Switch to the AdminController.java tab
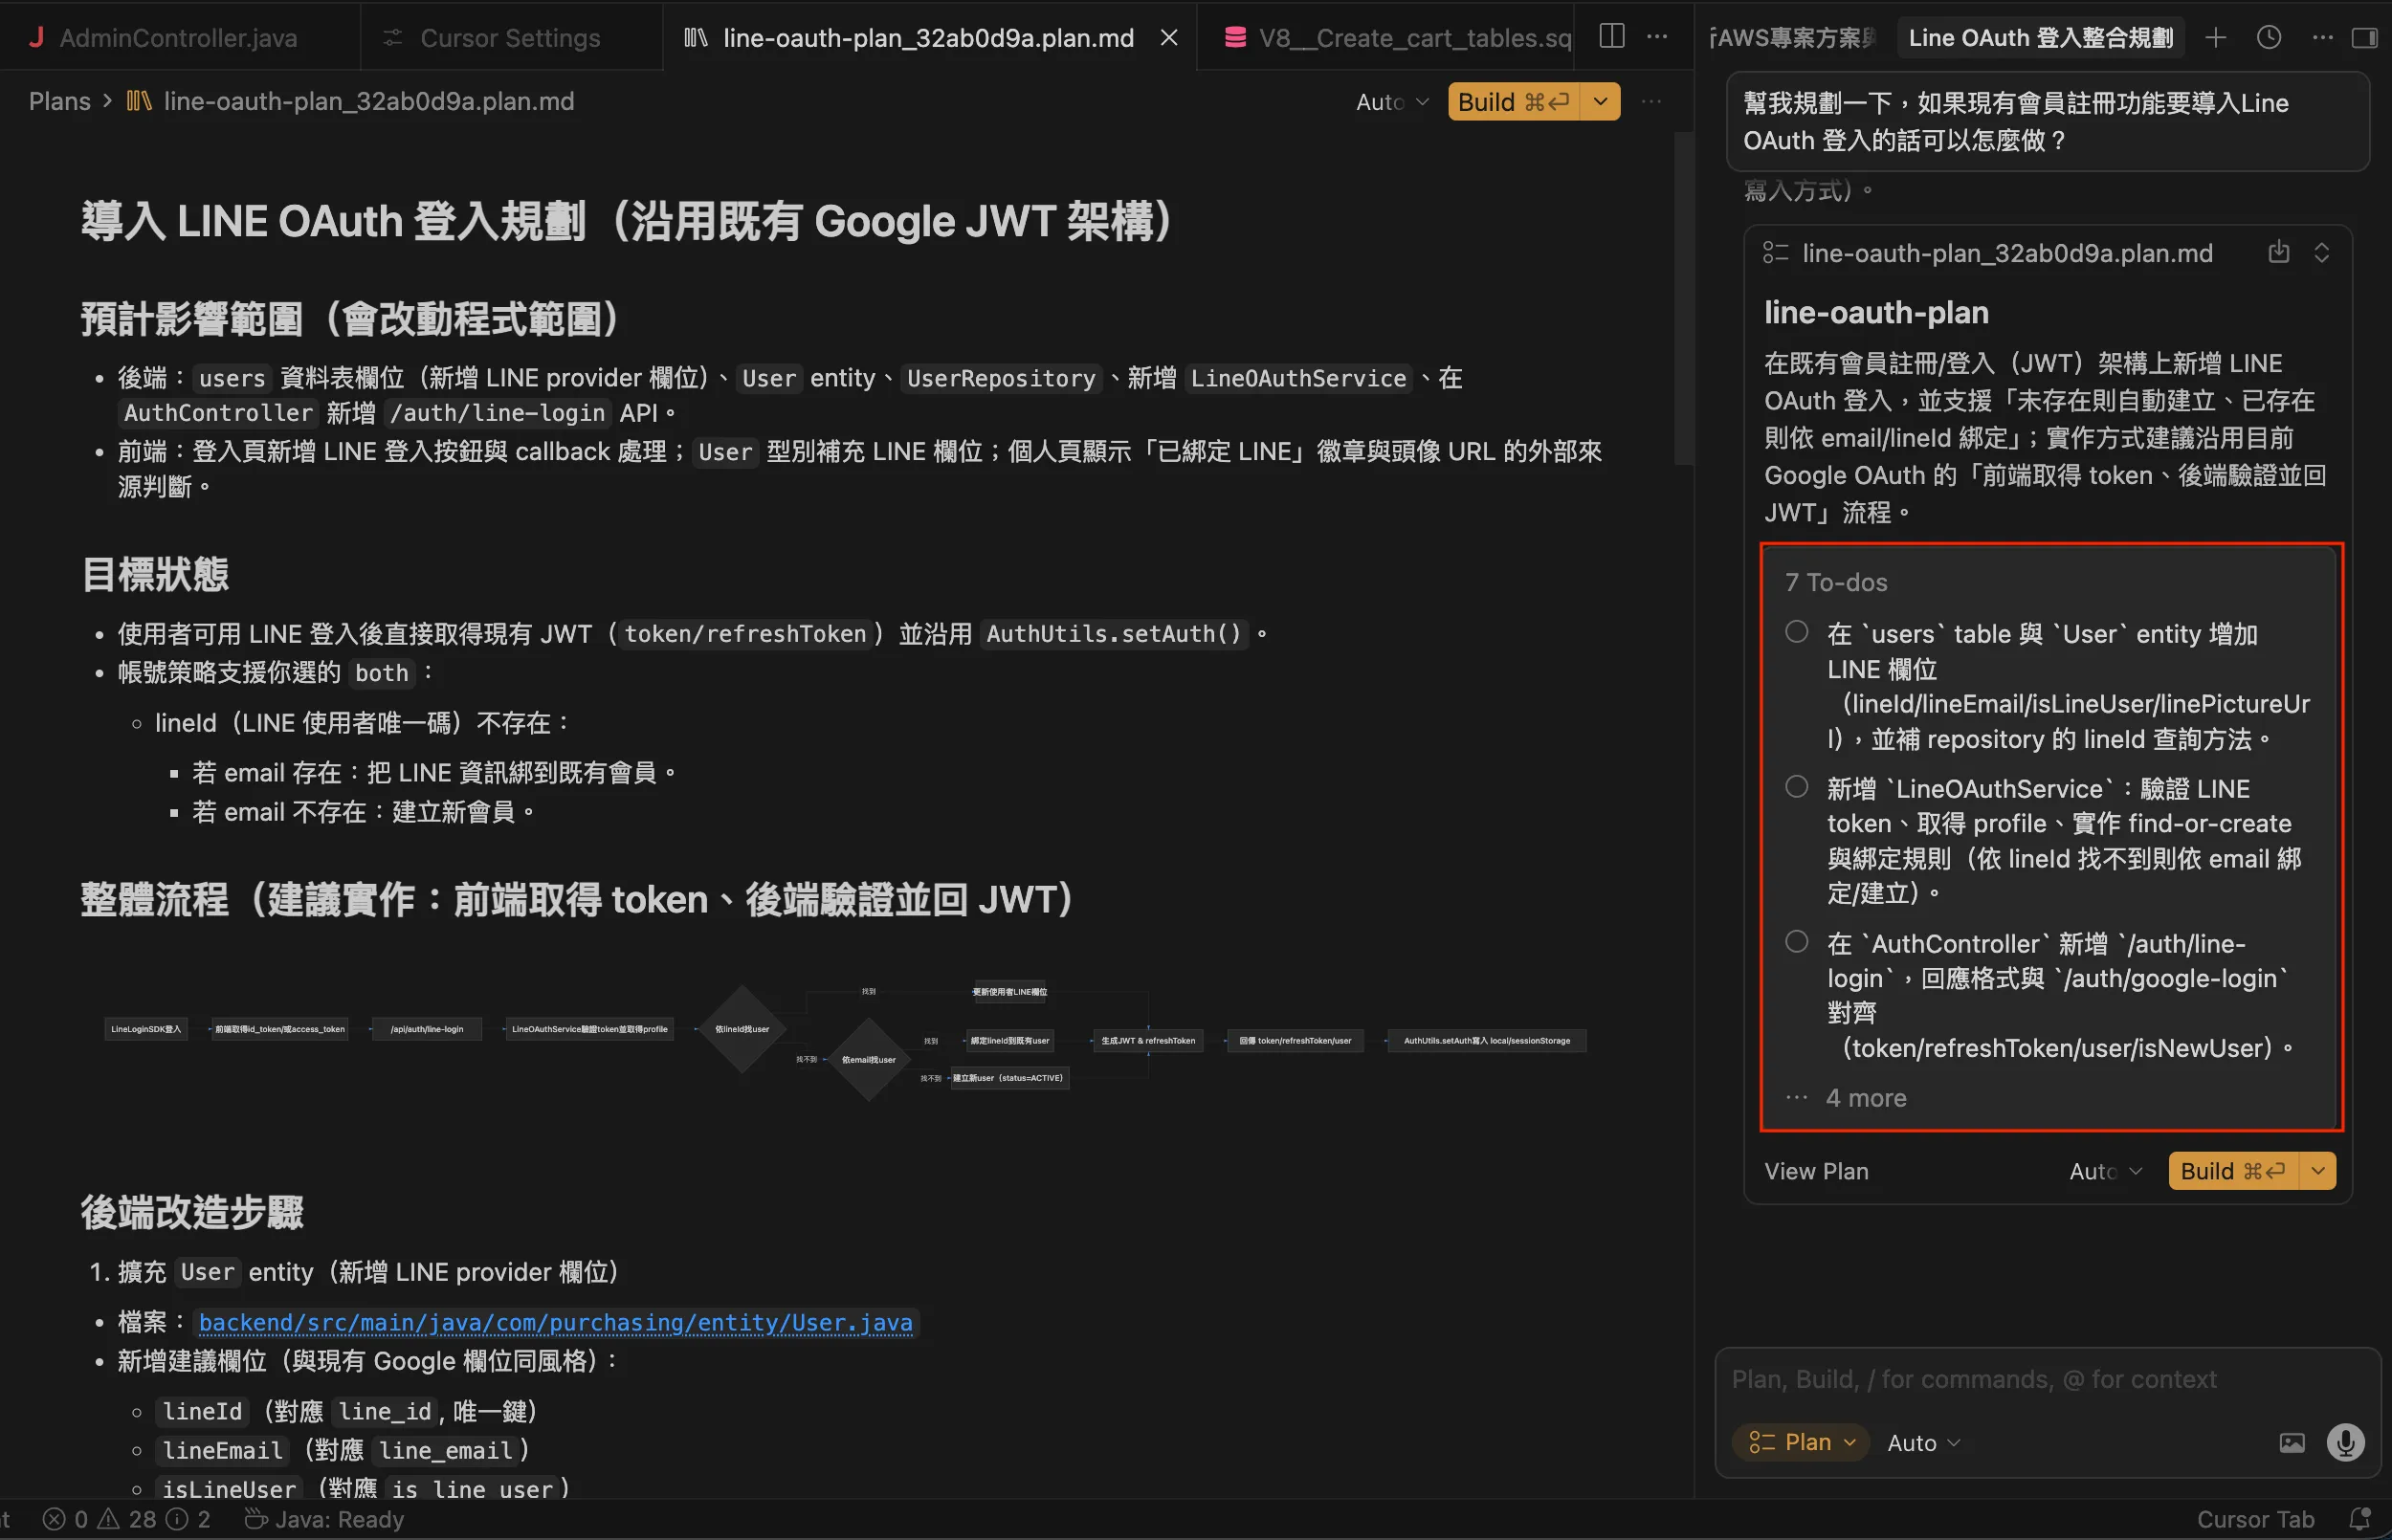Viewport: 2392px width, 1540px height. 177,38
